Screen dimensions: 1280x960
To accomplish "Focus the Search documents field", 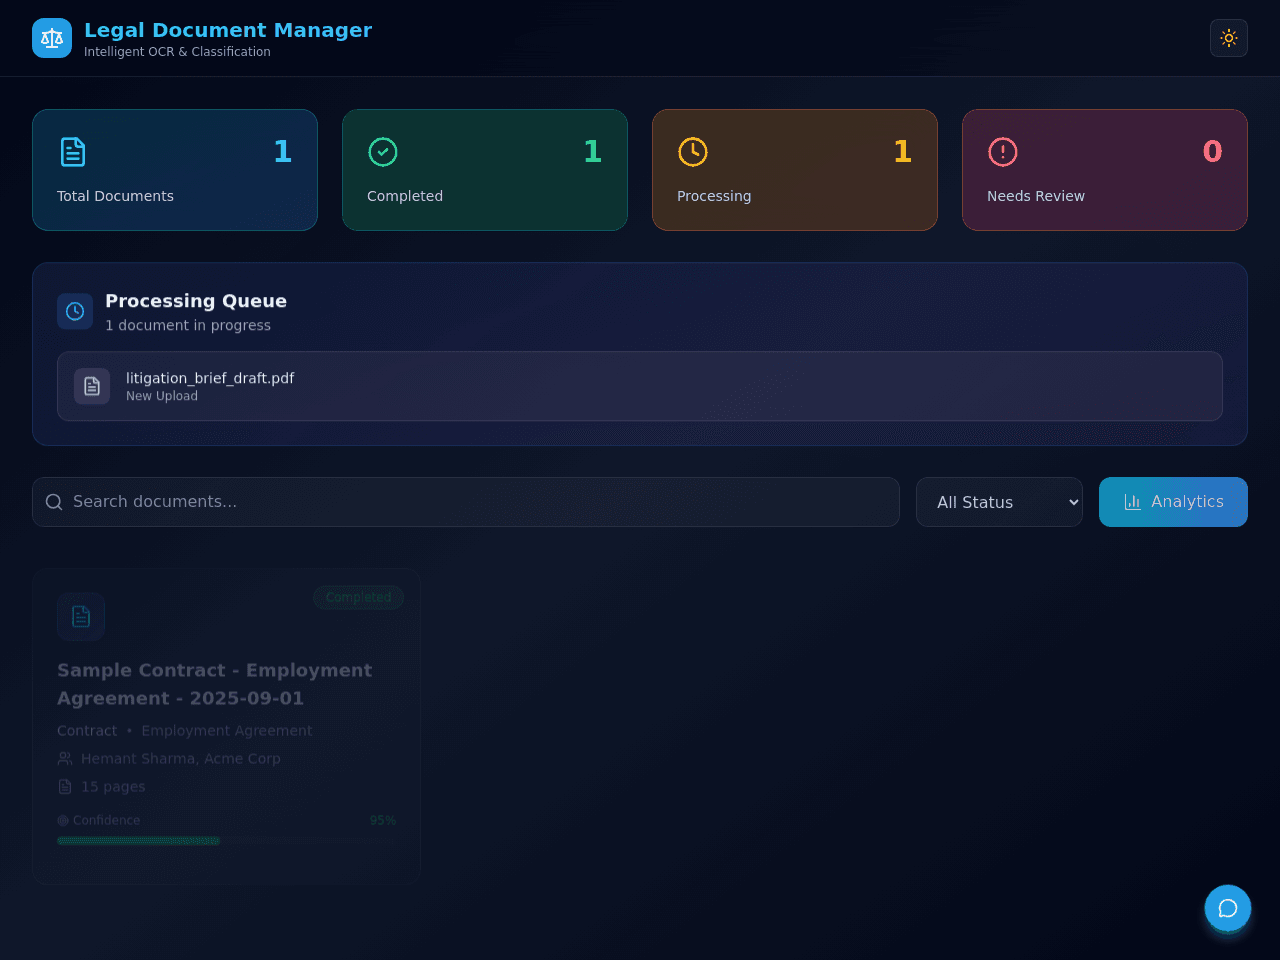I will (466, 502).
